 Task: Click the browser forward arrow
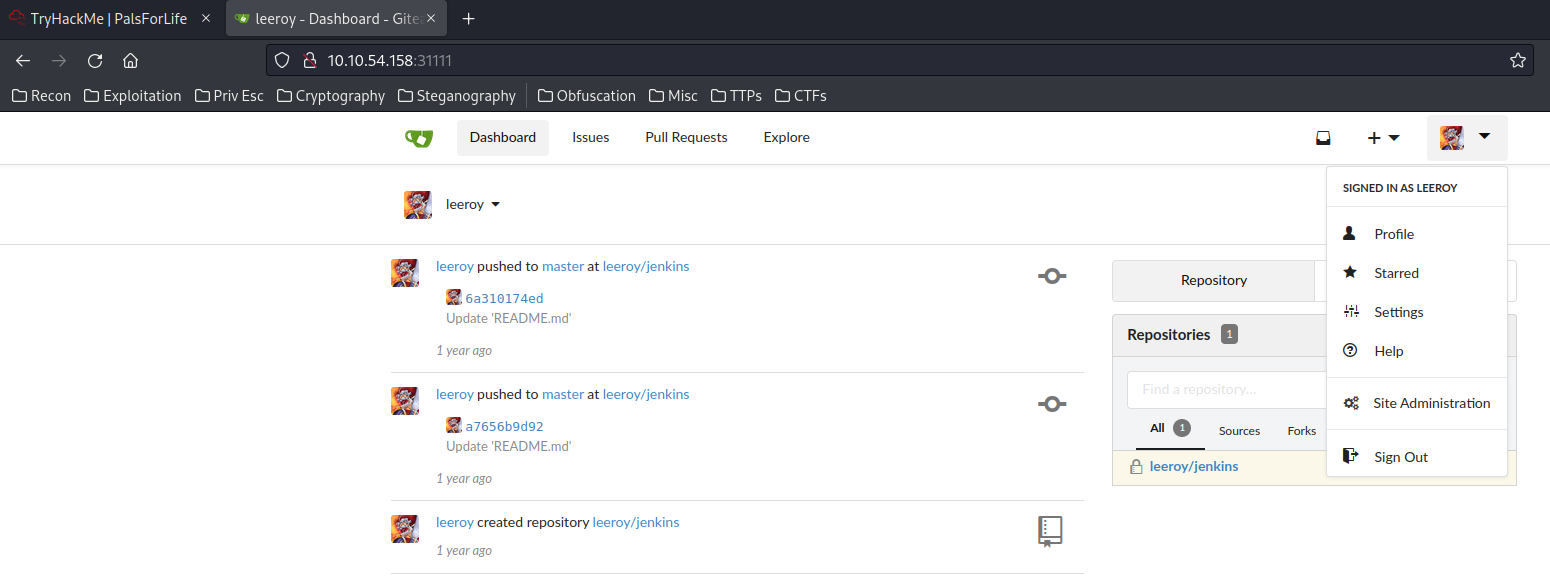pyautogui.click(x=59, y=60)
